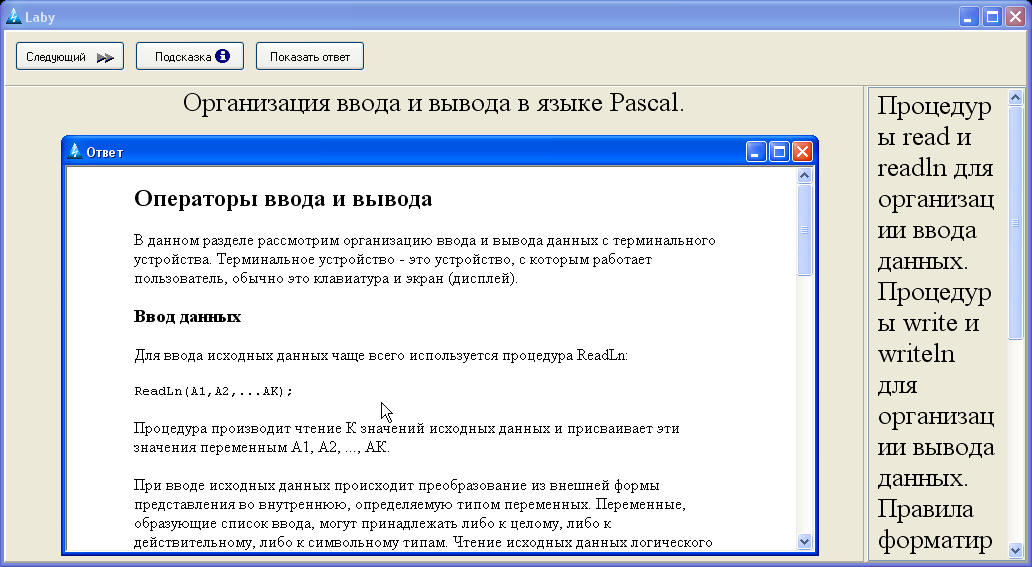This screenshot has width=1032, height=567.
Task: Click down arrow of Ответ window scrollbar
Action: [x=804, y=541]
